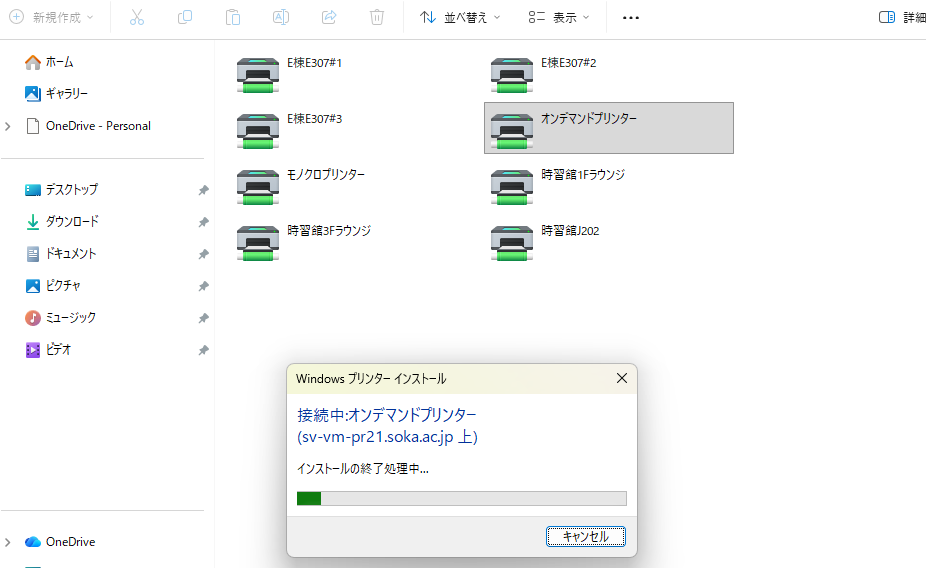Click the rename icon in toolbar
The image size is (926, 568).
[x=281, y=17]
